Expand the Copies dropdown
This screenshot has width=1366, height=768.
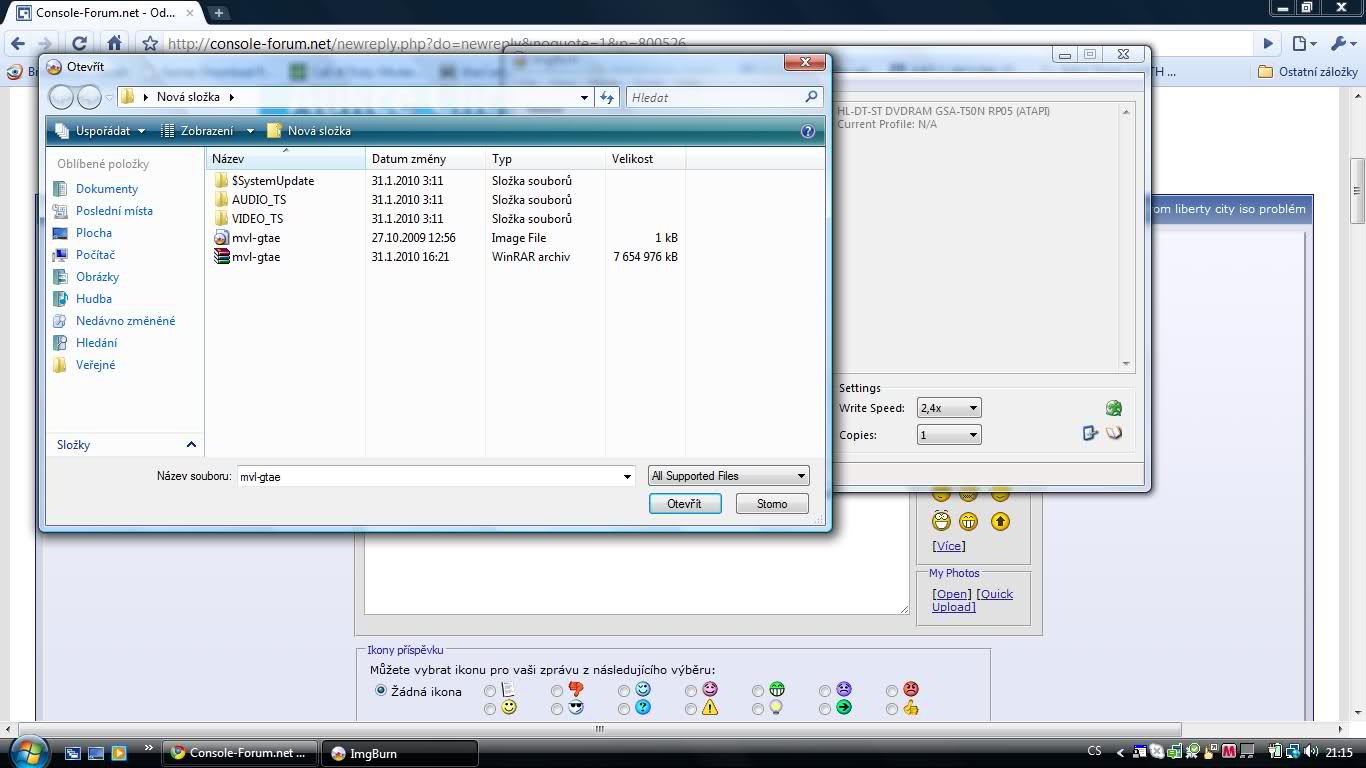(x=950, y=435)
